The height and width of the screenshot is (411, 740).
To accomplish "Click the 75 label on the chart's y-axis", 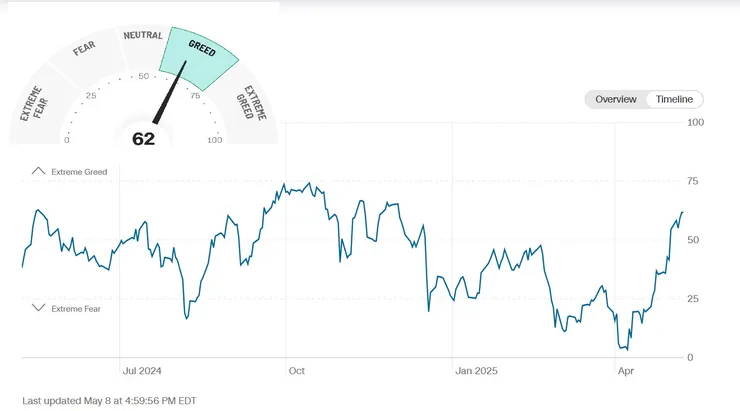I will tap(693, 181).
